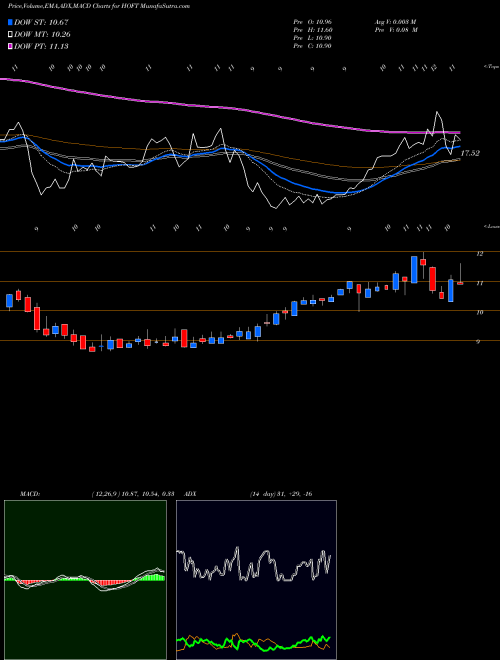Click the 'Pre H: 11.60' value
The image size is (500, 660).
[313, 30]
